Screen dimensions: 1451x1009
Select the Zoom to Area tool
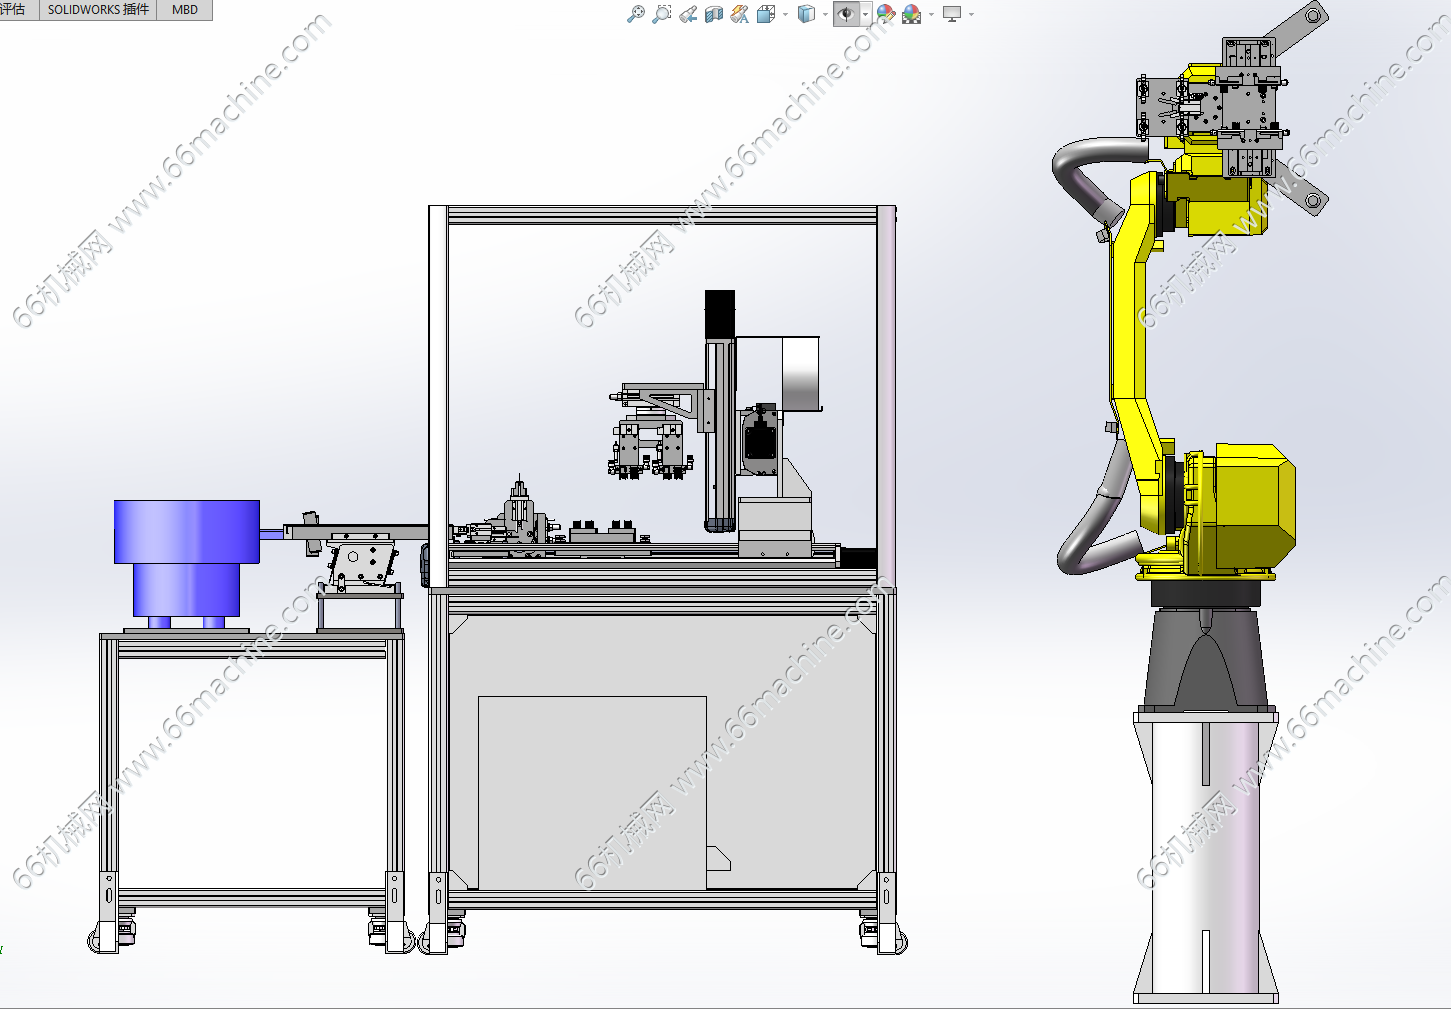pyautogui.click(x=661, y=14)
